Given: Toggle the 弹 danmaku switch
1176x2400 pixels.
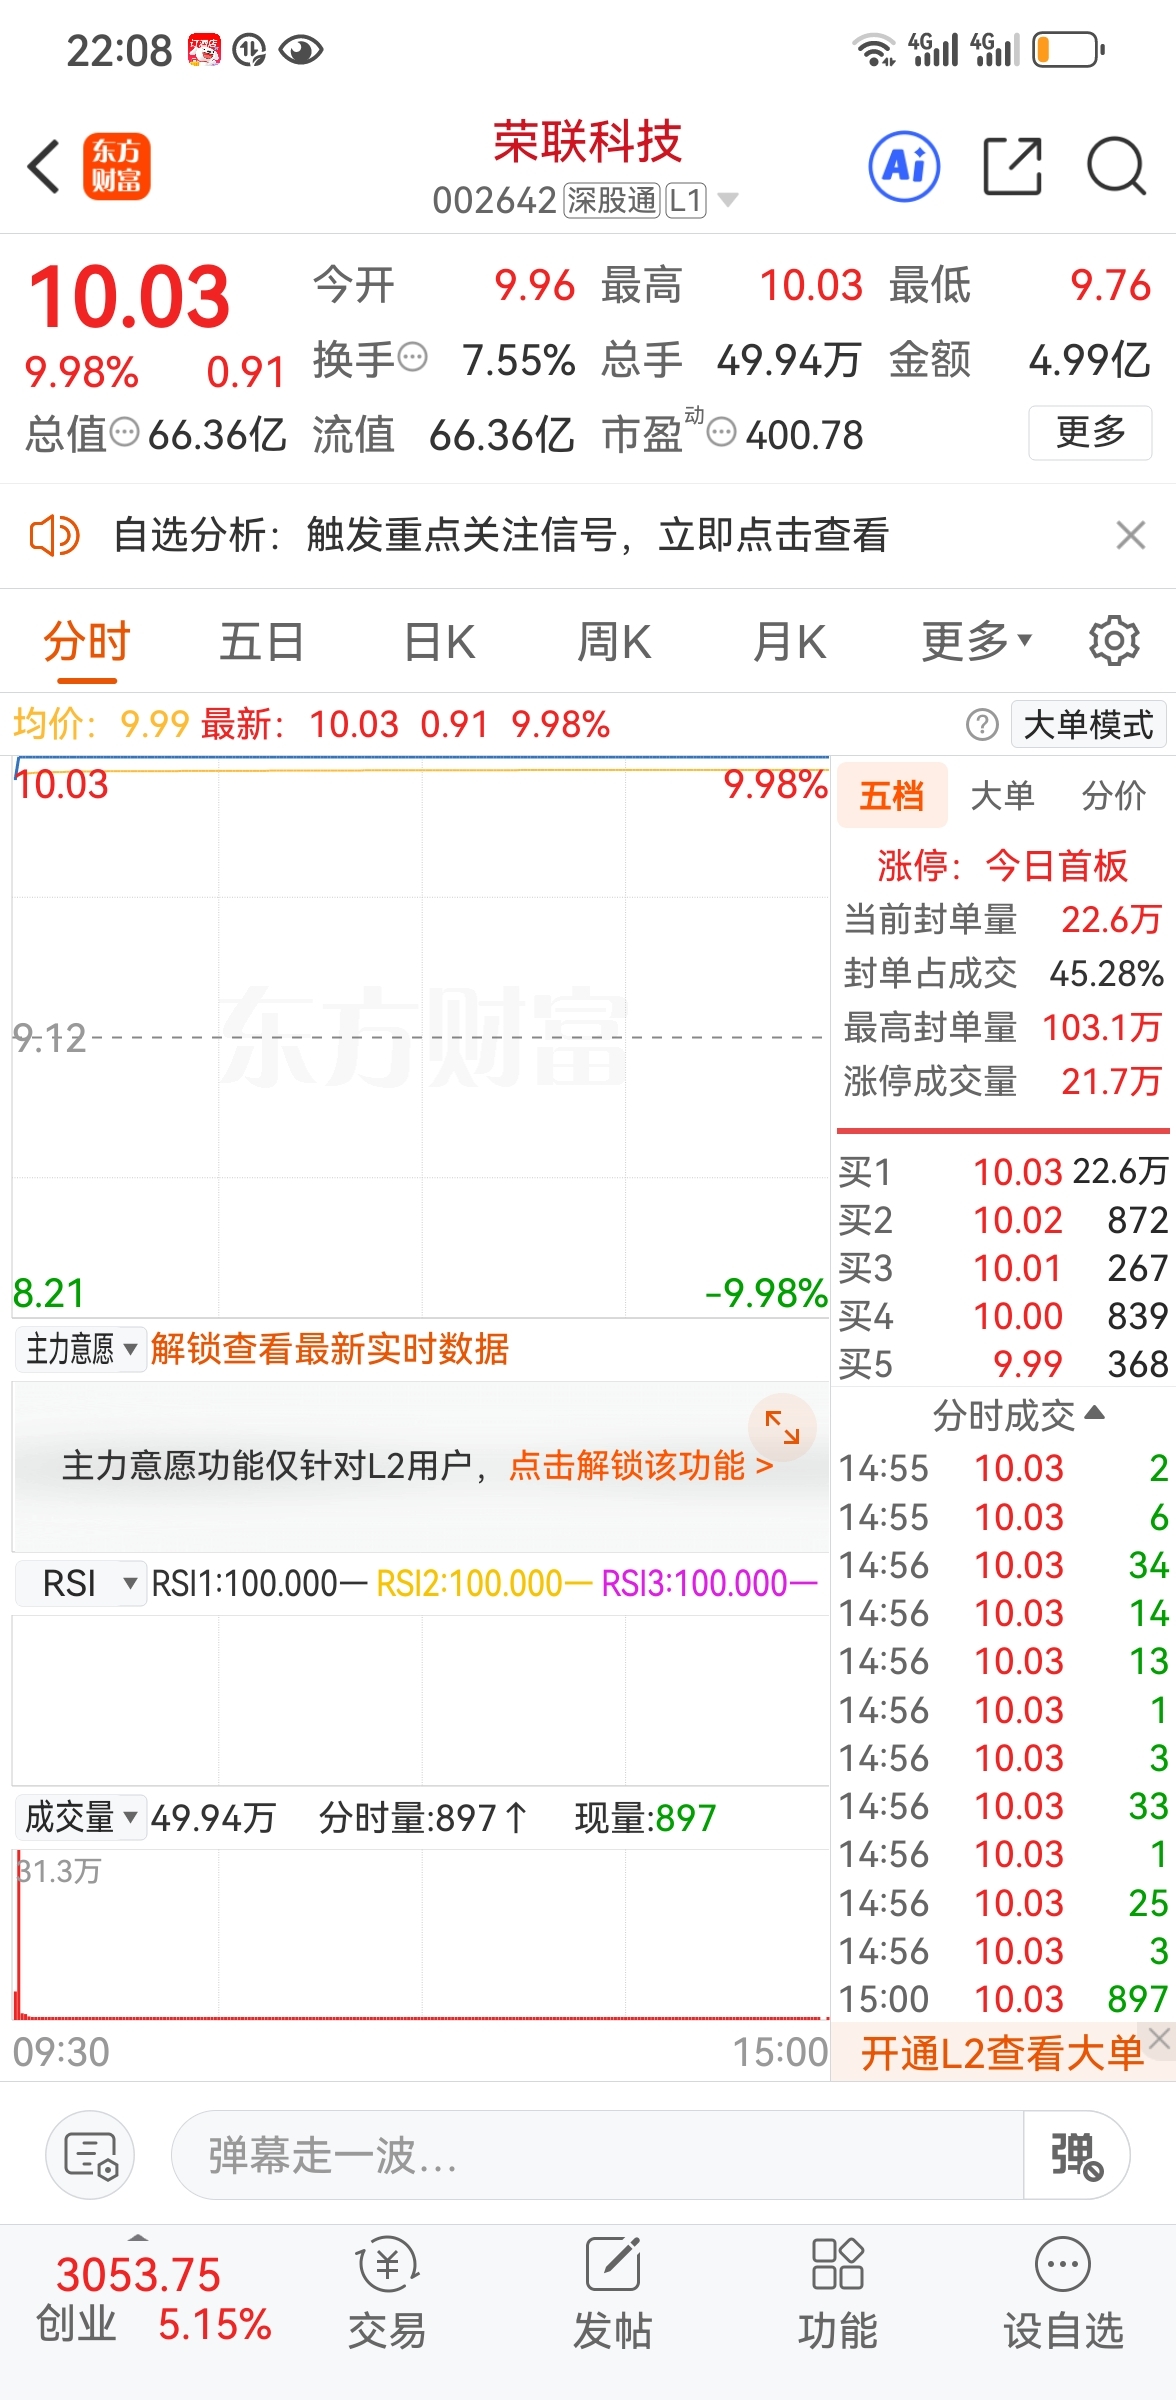Looking at the screenshot, I should 1076,2155.
